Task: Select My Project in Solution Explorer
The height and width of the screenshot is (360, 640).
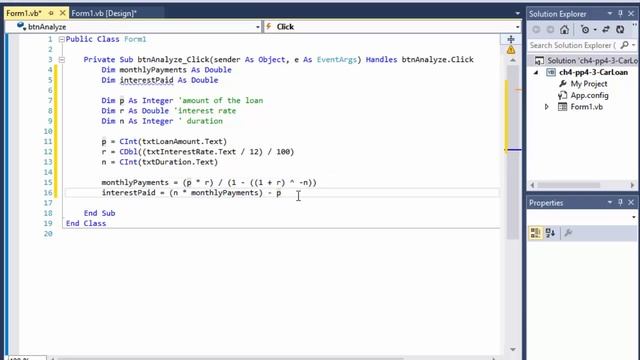Action: point(589,84)
